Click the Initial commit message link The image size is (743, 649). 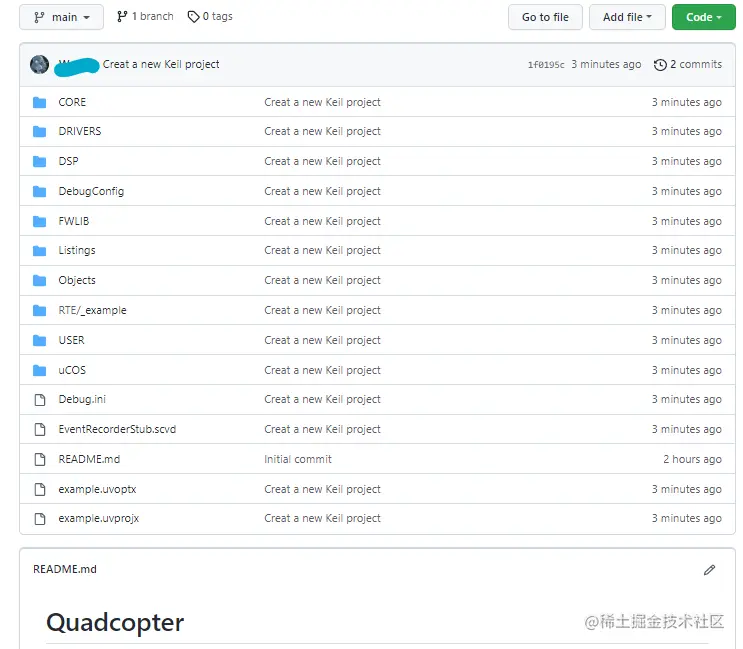(x=298, y=459)
